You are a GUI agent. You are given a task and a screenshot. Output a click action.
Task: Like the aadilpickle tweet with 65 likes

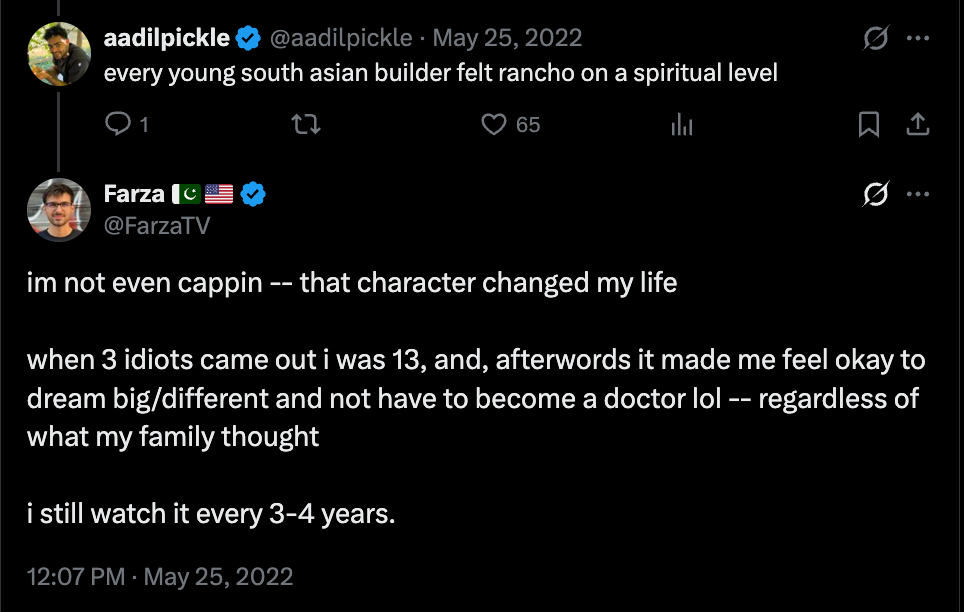[494, 124]
